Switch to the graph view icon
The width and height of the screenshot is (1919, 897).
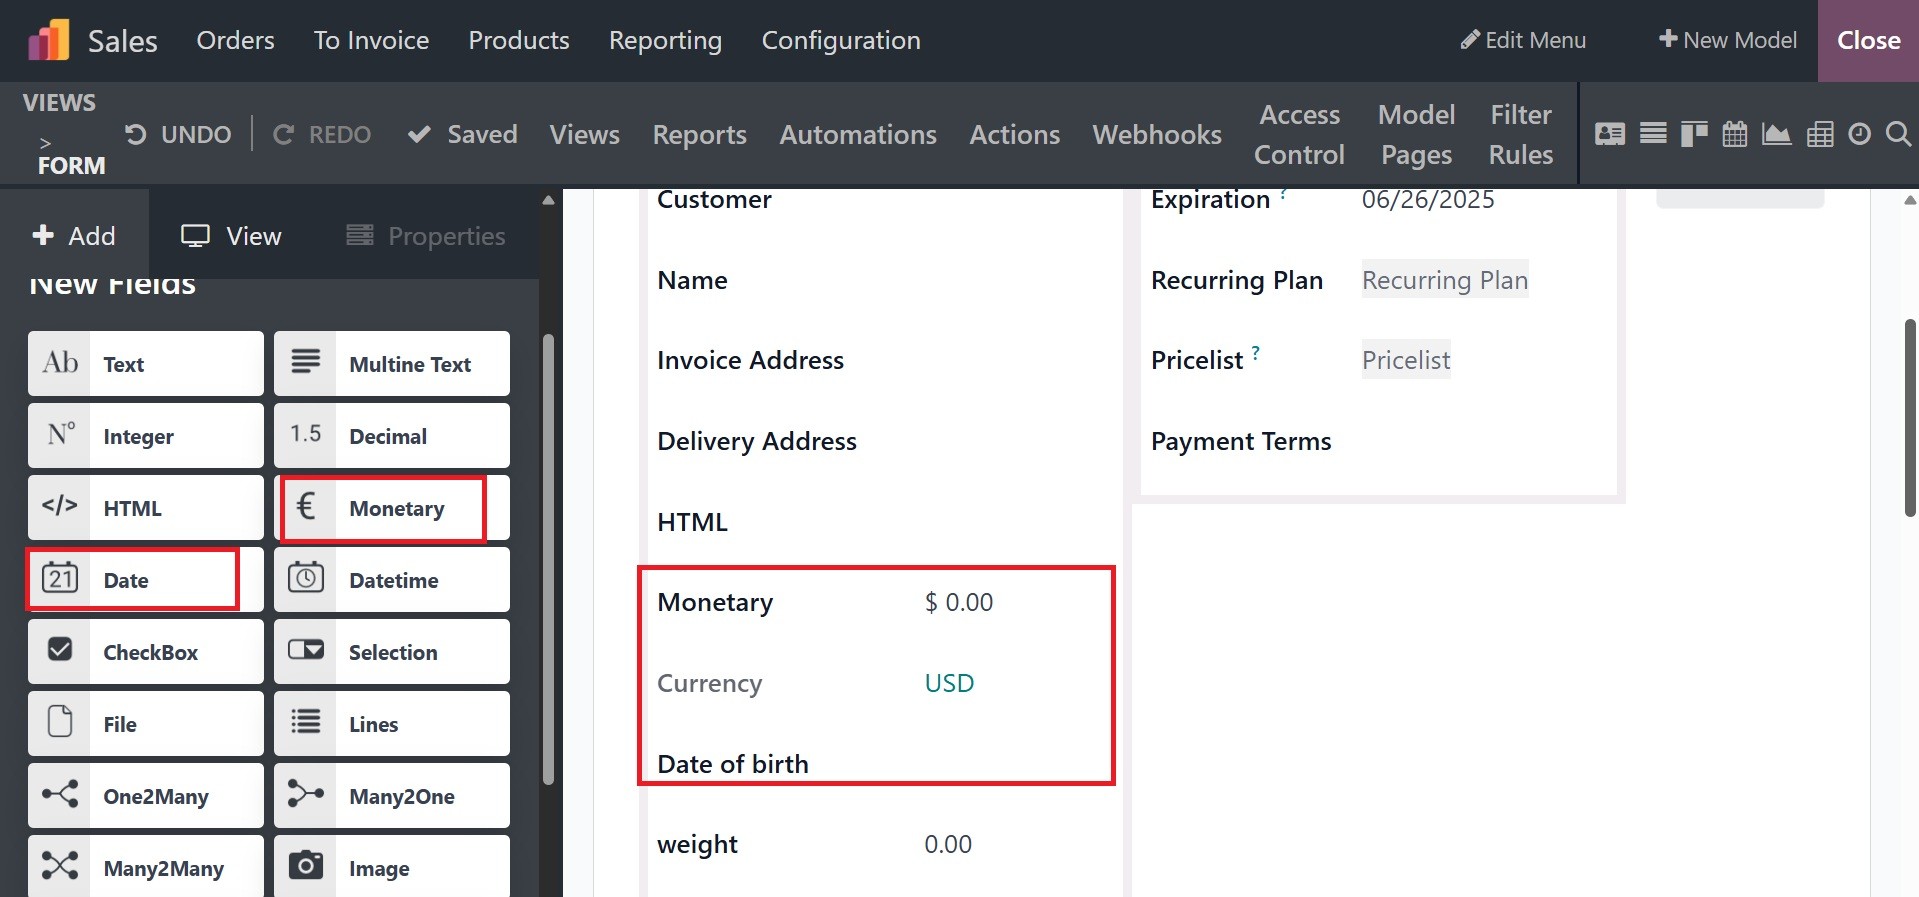point(1776,134)
